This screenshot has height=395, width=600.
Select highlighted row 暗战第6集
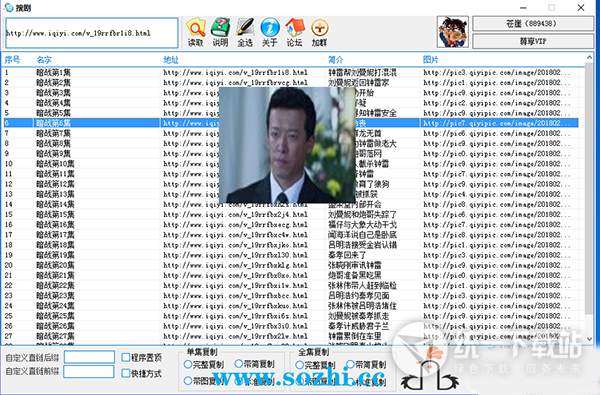tap(291, 123)
